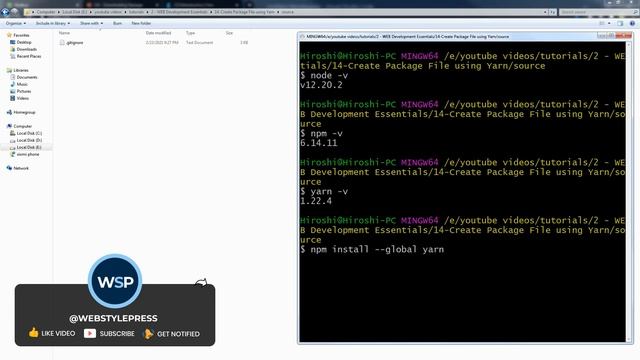Screen dimensions: 640x360
Task: Click the MINGW64 terminal title bar icon
Action: pyautogui.click(x=302, y=36)
